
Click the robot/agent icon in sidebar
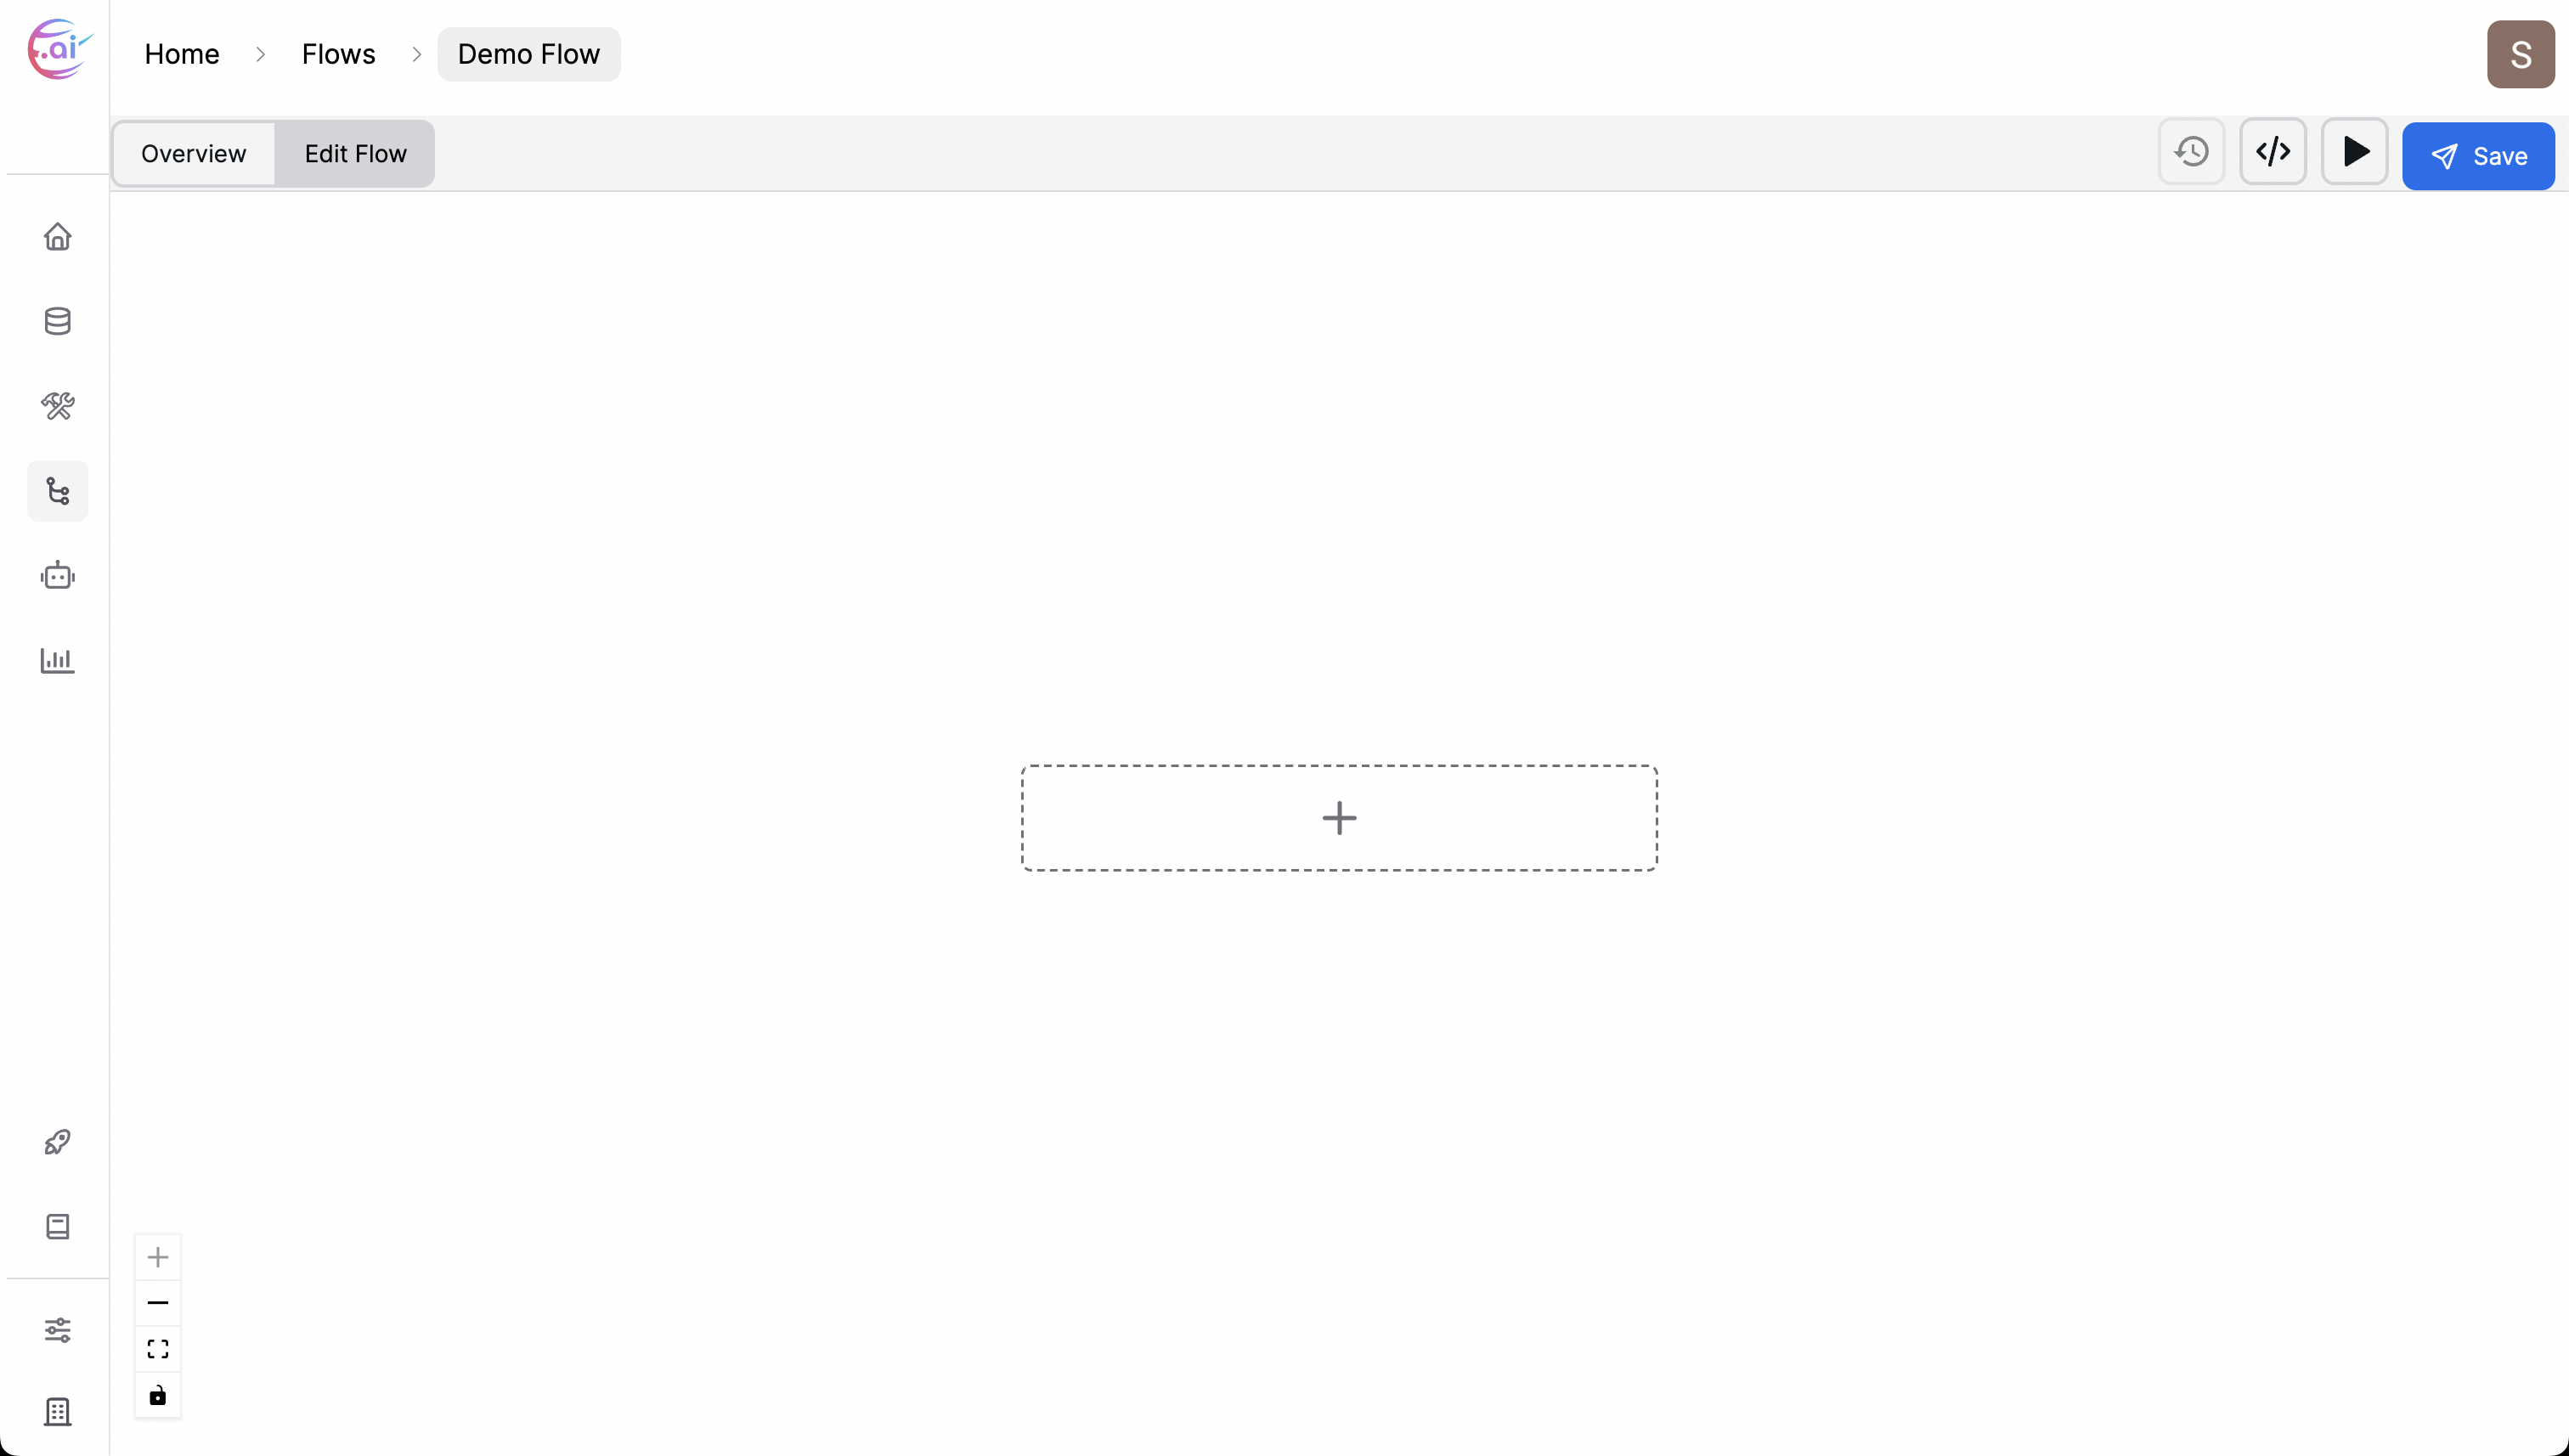coord(56,575)
